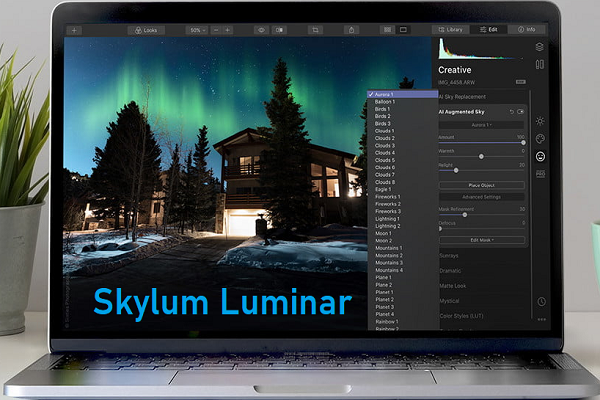
Task: Switch to the Edit tab
Action: point(489,29)
